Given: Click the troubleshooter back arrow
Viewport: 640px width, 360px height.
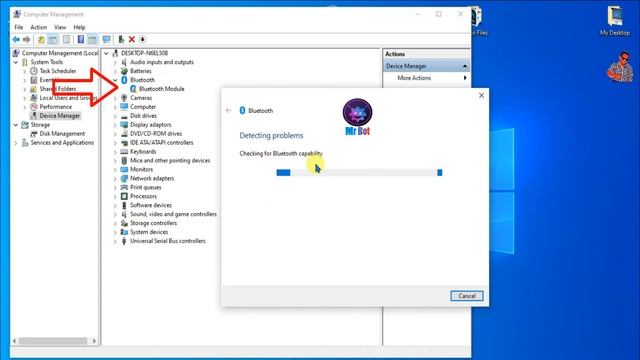Looking at the screenshot, I should pos(229,111).
